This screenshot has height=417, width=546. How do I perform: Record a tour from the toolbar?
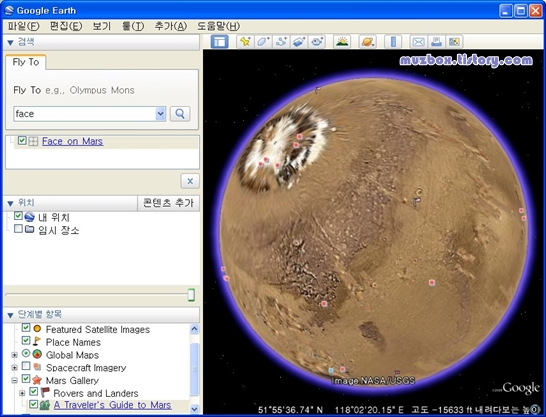[317, 42]
